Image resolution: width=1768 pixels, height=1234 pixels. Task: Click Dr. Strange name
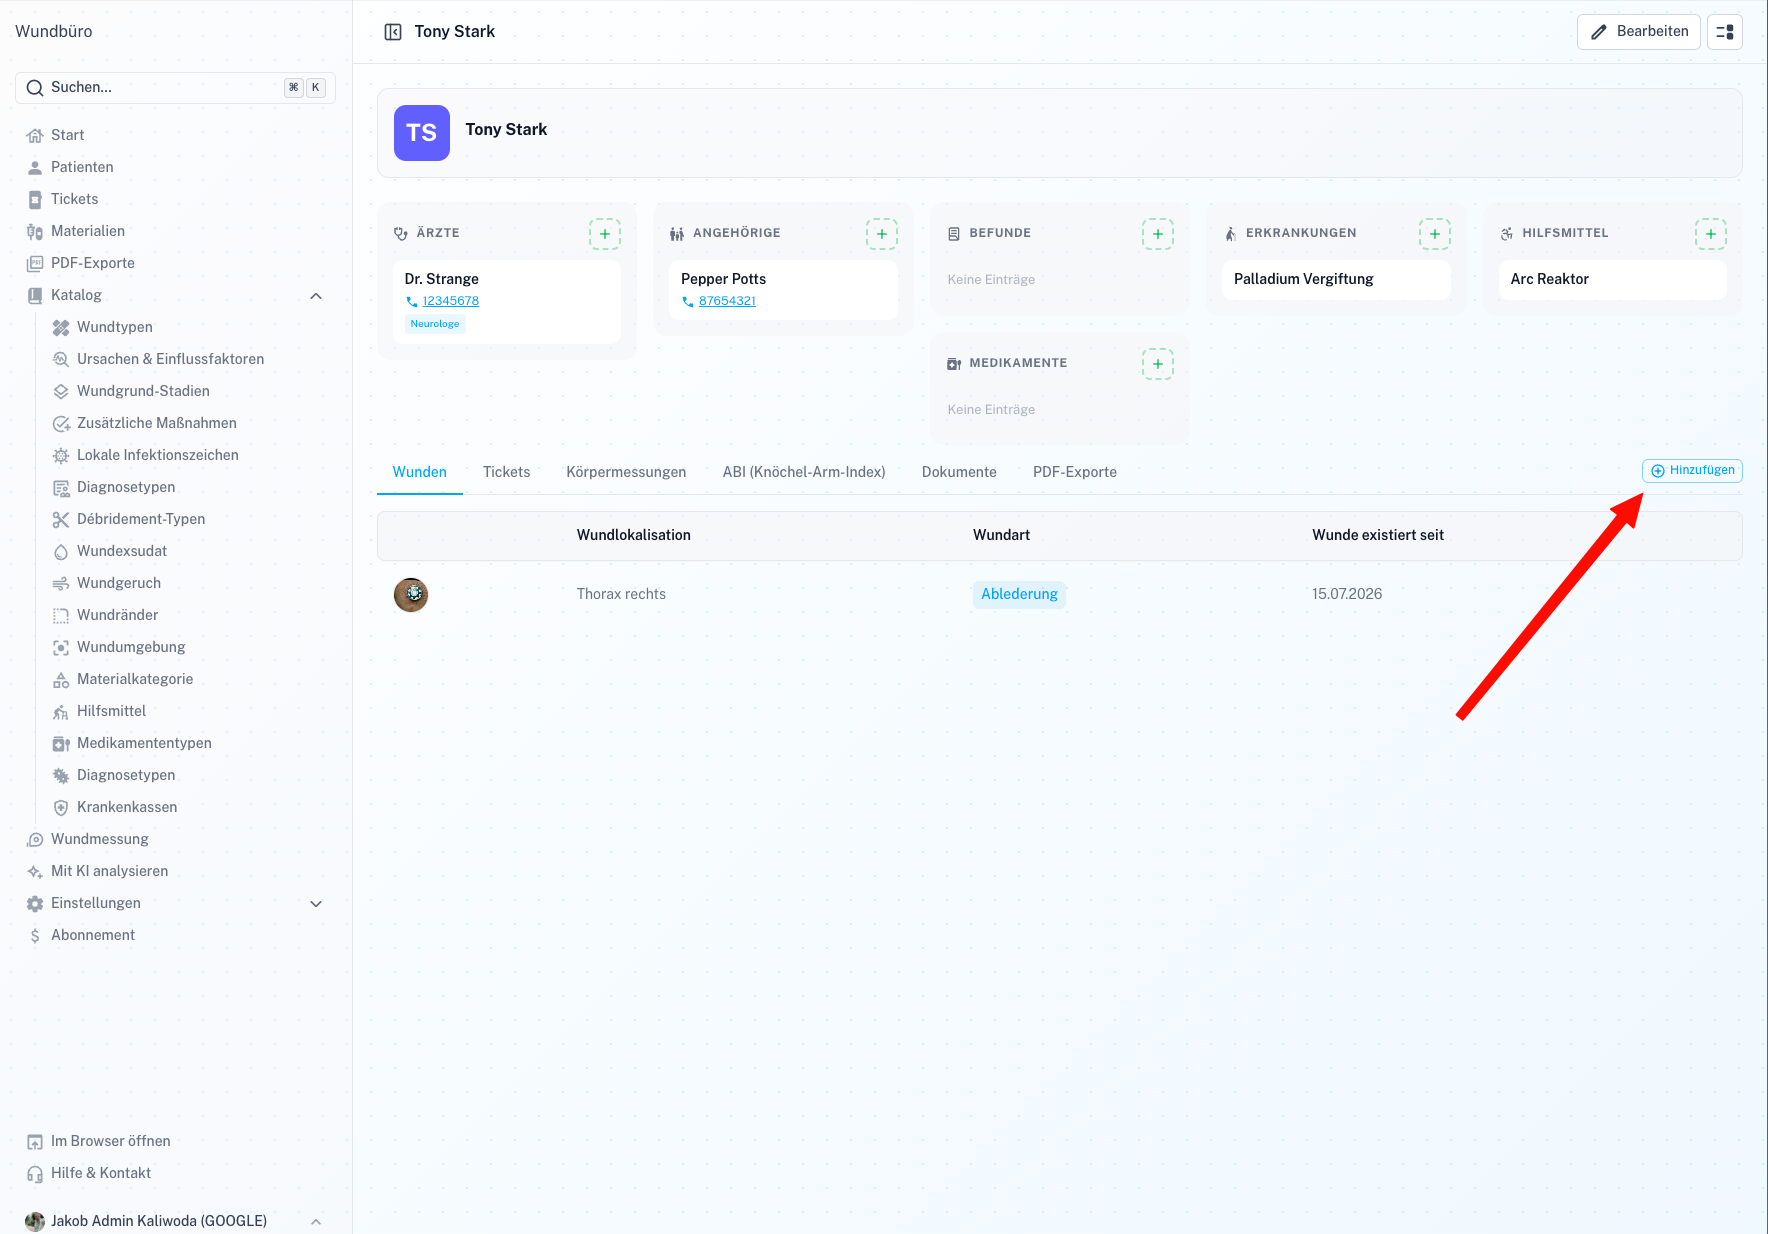coord(442,280)
